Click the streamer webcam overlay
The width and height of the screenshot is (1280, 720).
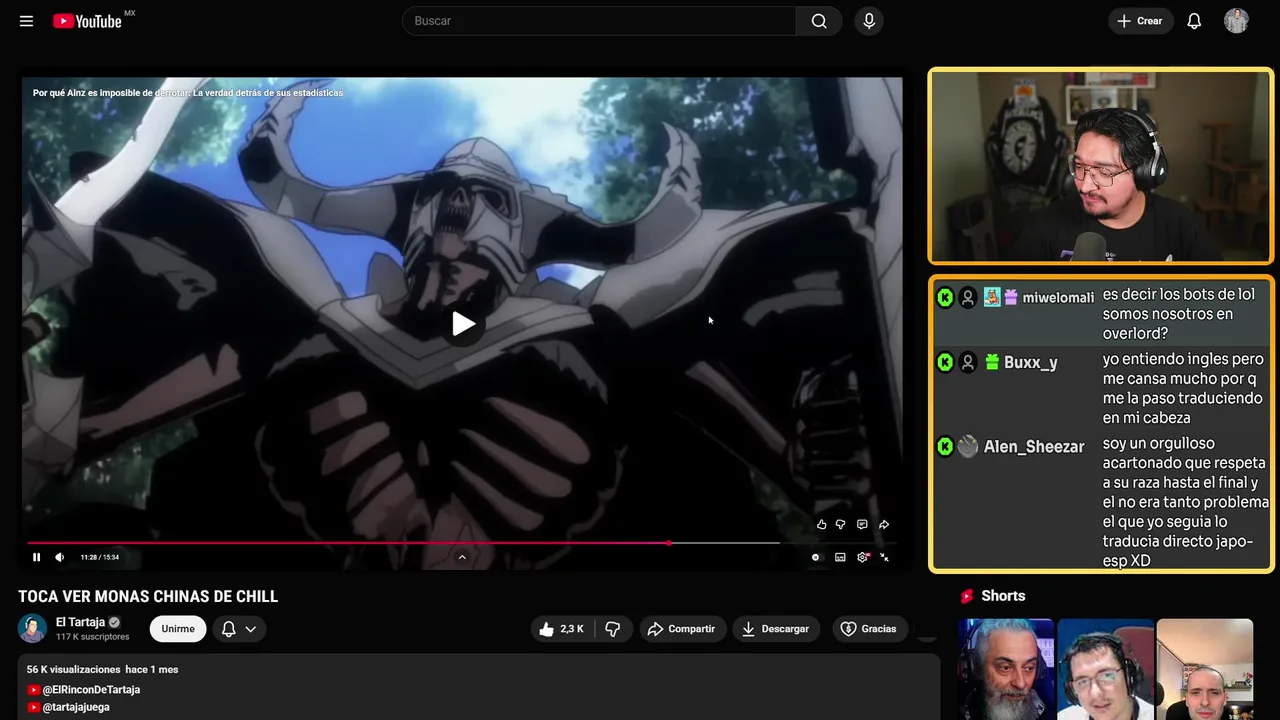[x=1101, y=166]
